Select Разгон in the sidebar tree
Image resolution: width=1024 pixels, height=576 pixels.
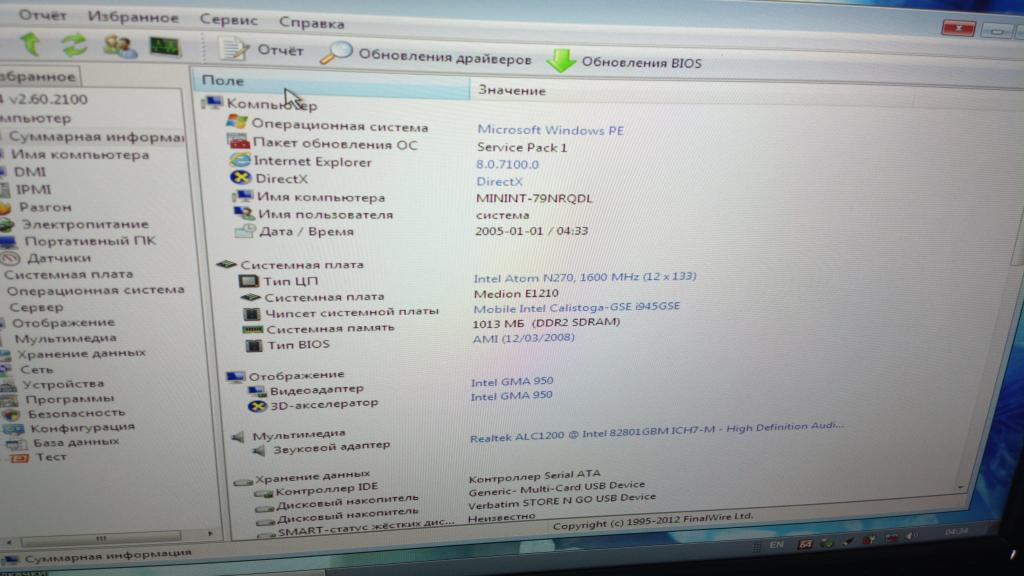[x=45, y=207]
